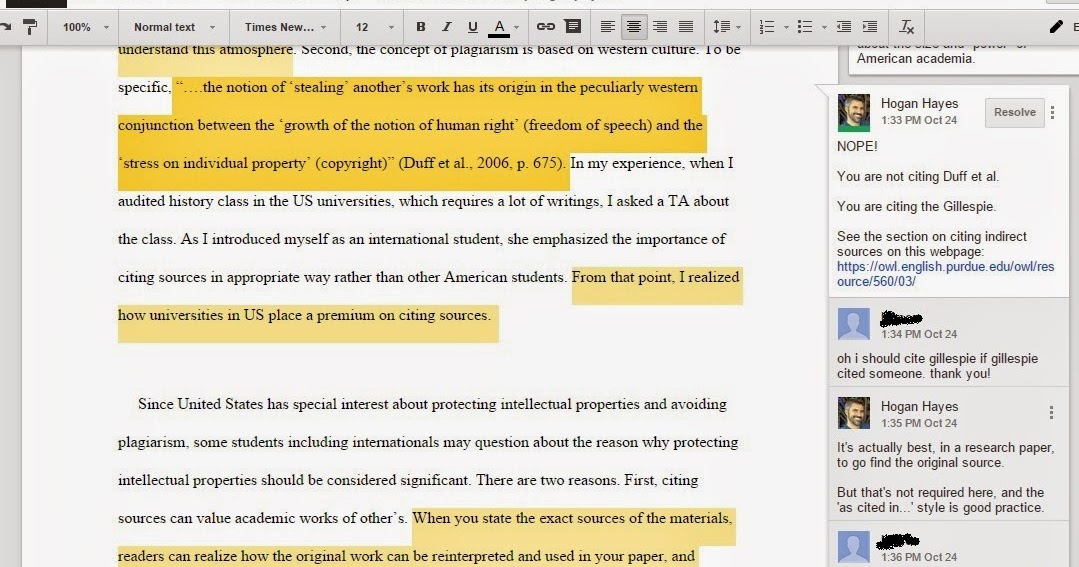Expand numbered list style dropdown
1079x567 pixels.
click(786, 28)
